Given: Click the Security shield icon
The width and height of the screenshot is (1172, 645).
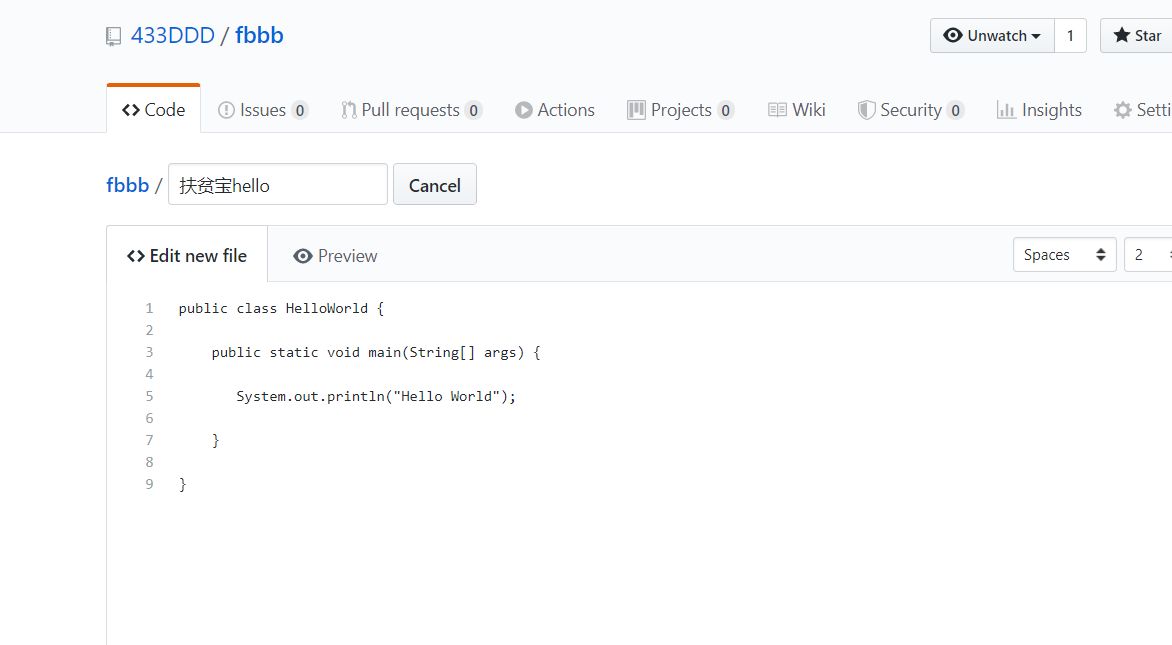Looking at the screenshot, I should point(867,110).
